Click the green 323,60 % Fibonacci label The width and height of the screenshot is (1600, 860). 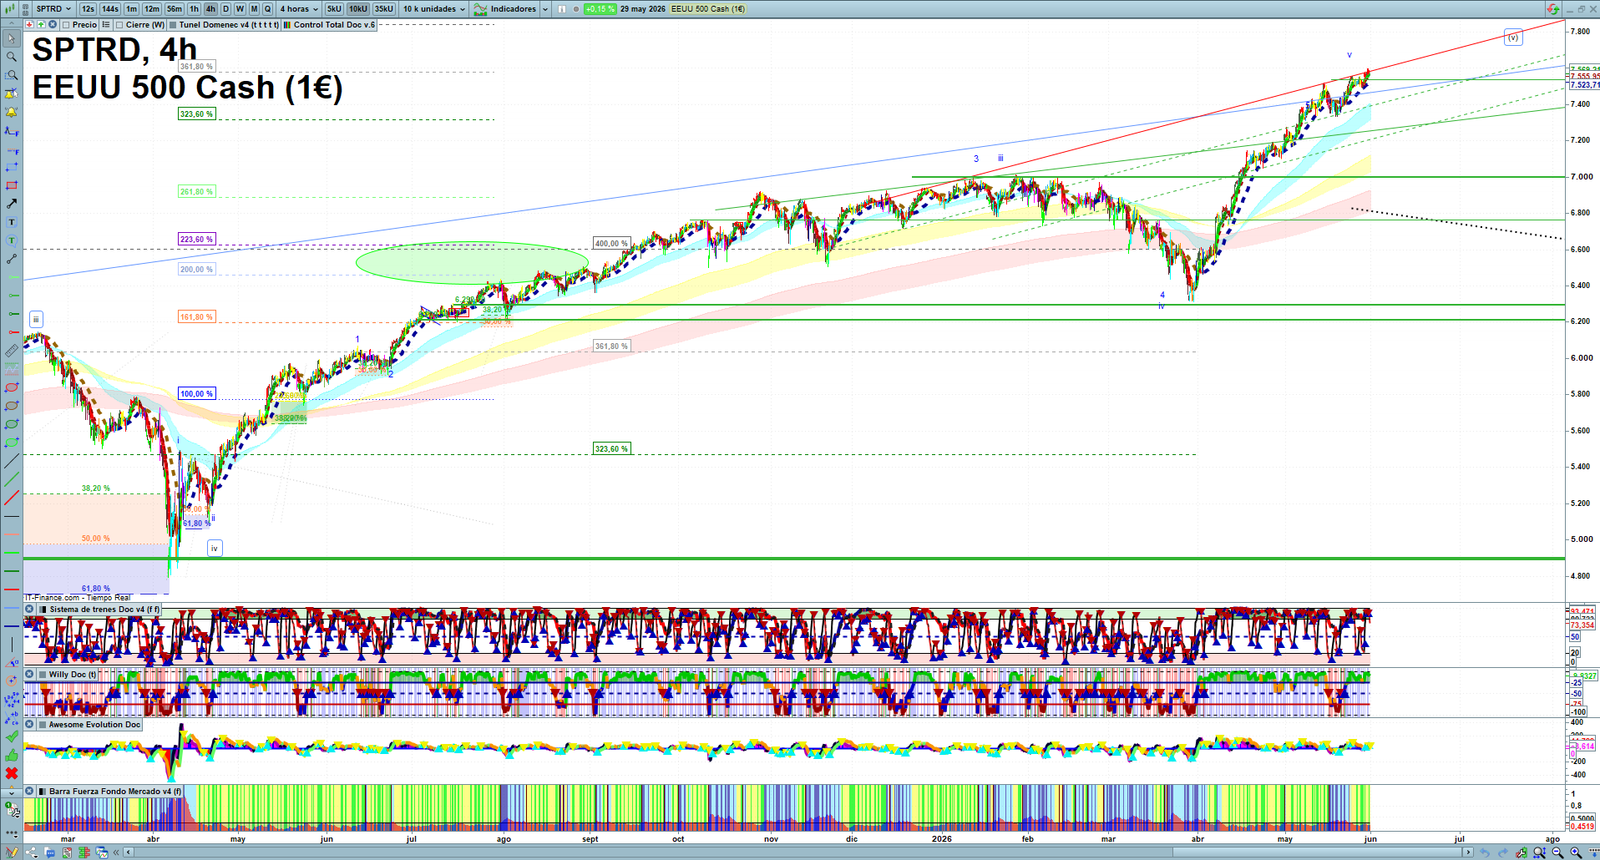[x=196, y=114]
